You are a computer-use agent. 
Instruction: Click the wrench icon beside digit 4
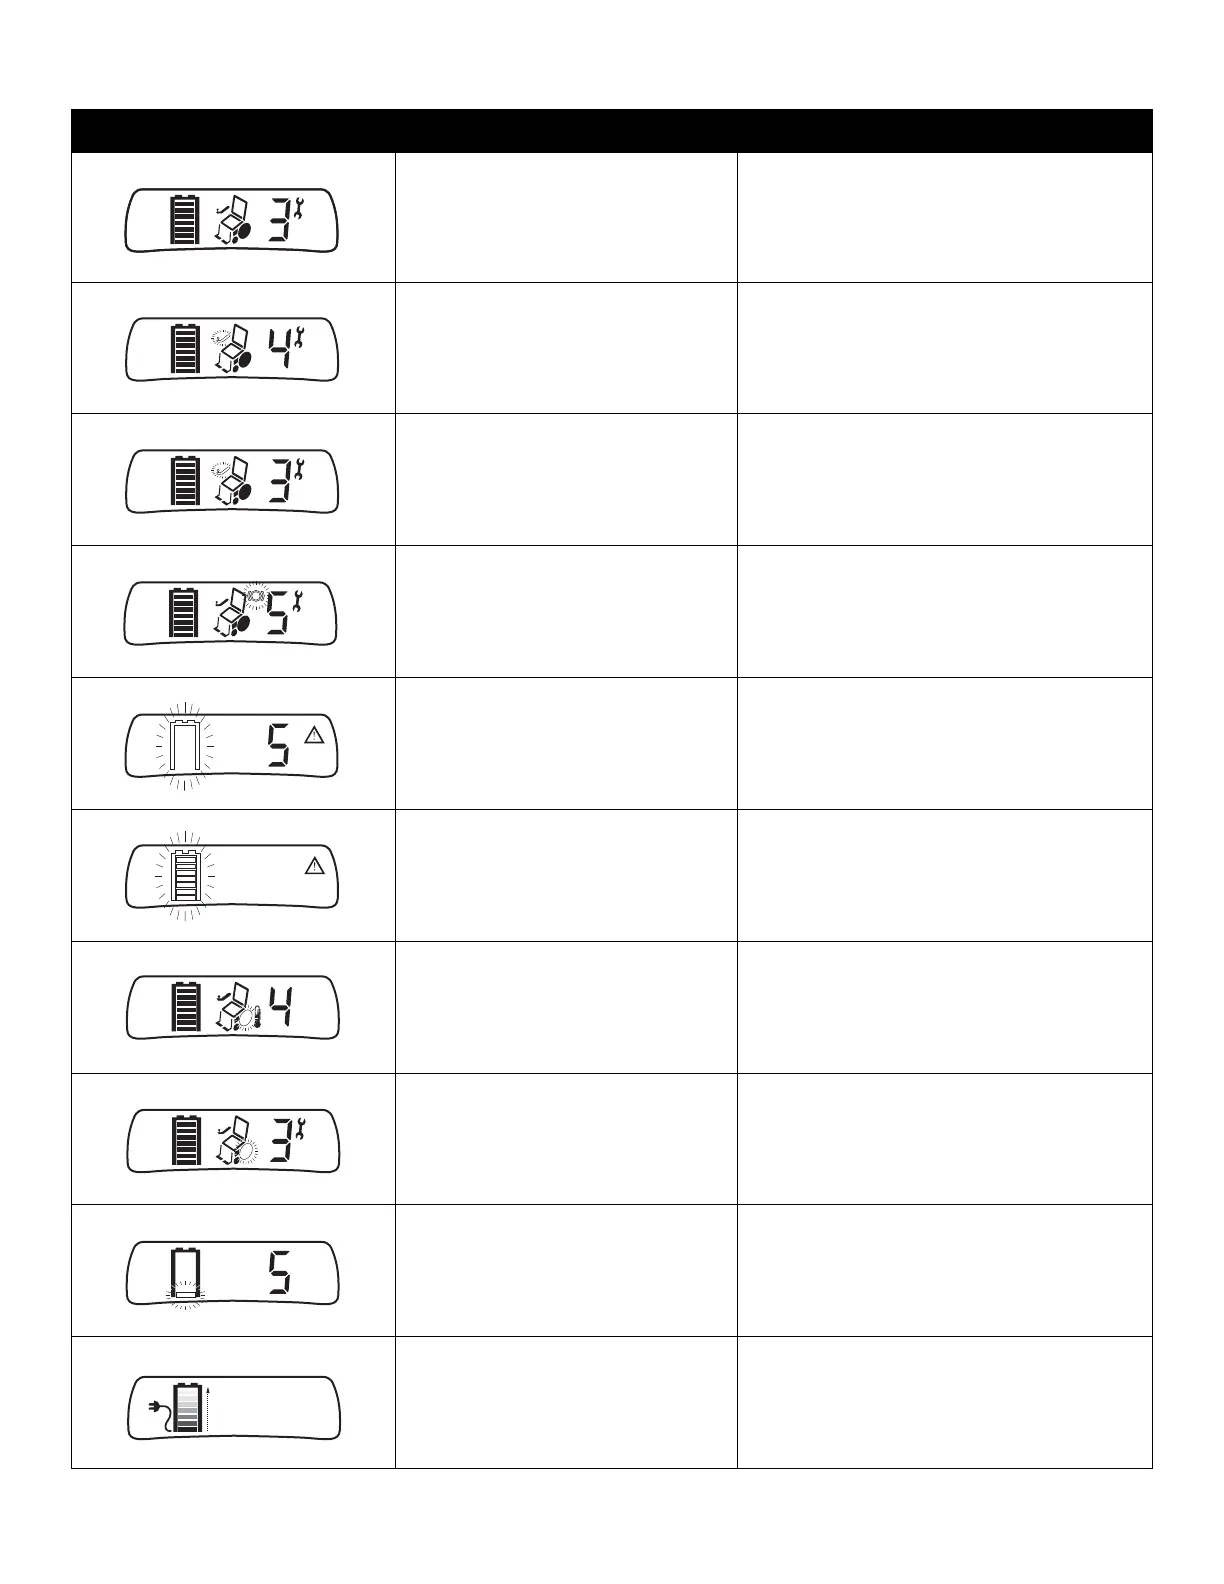coord(298,336)
